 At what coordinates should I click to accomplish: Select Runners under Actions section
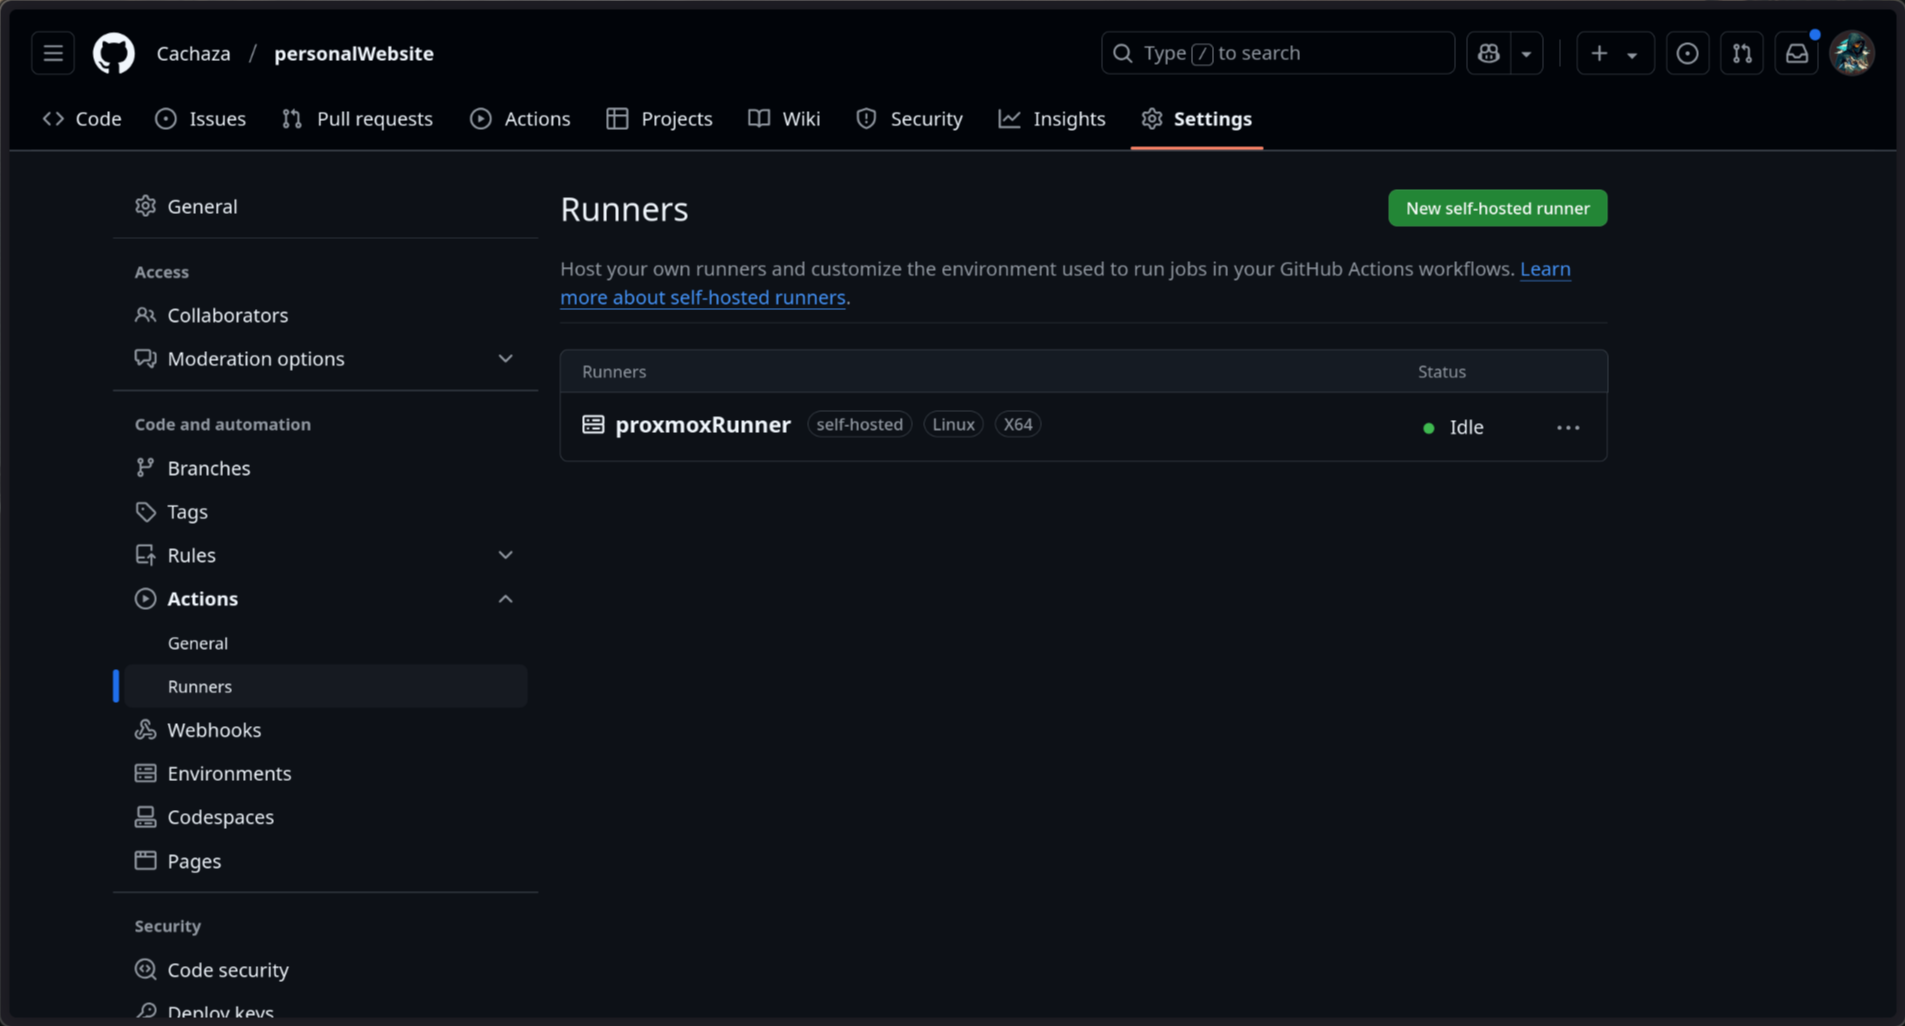pyautogui.click(x=325, y=686)
